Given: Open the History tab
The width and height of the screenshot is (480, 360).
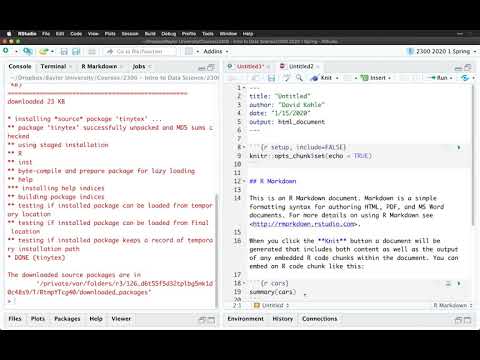Looking at the screenshot, I should point(283,319).
